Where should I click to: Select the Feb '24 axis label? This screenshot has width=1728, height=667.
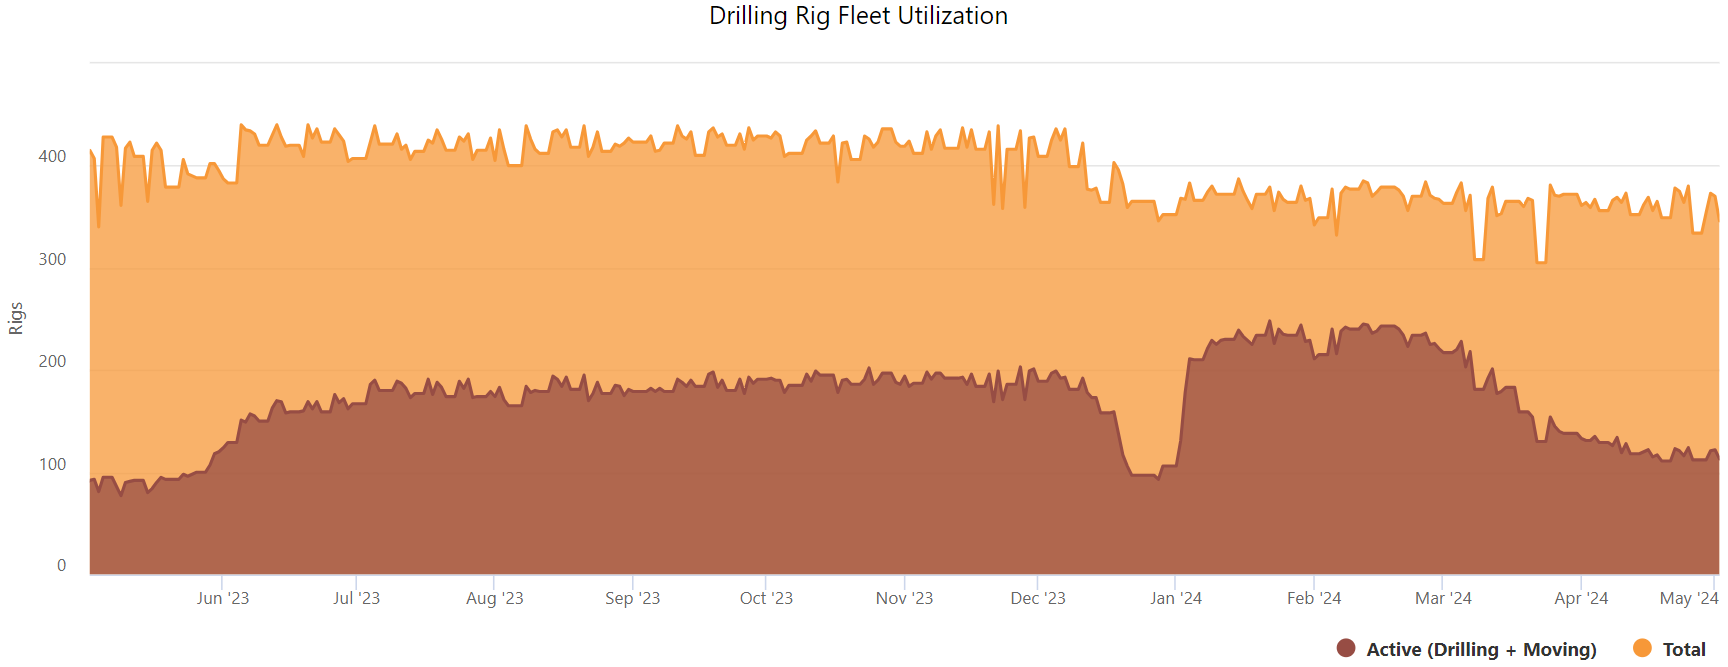click(1314, 598)
